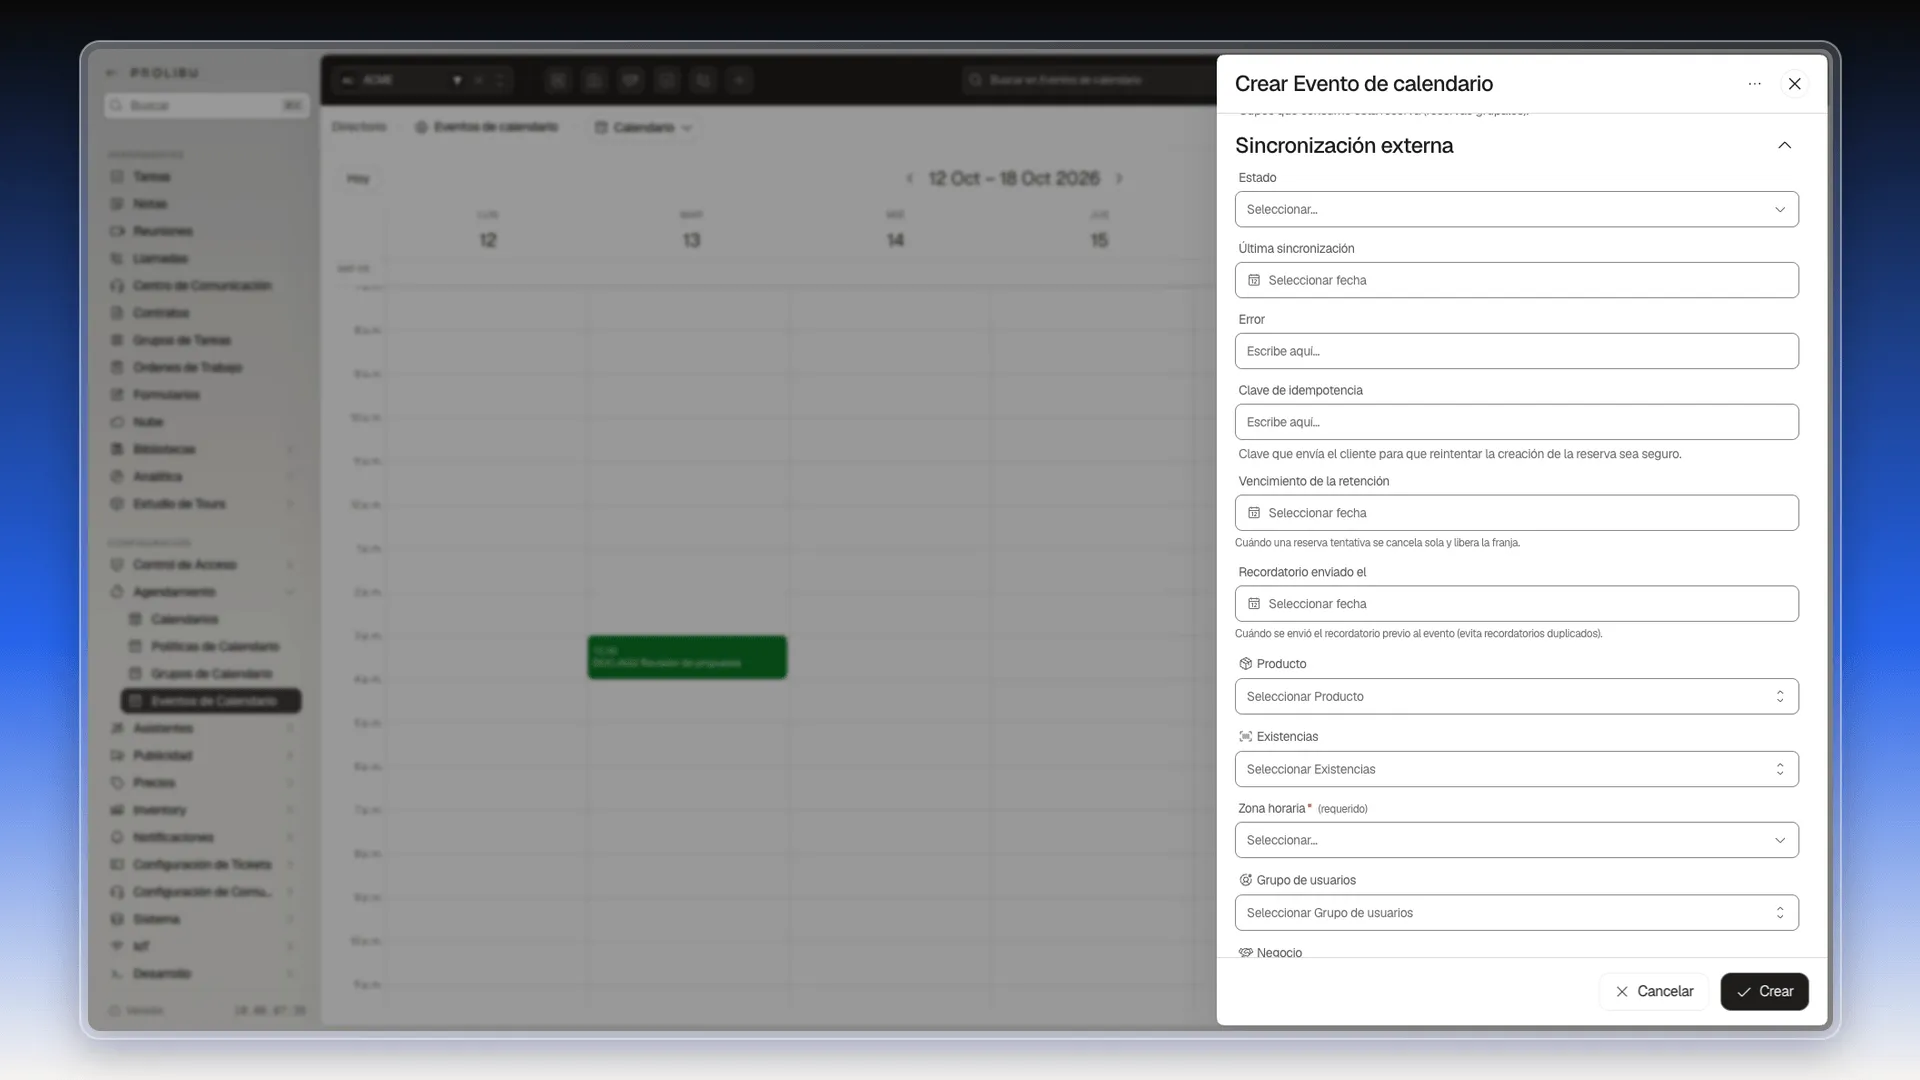Click the Producto box icon label

point(1245,664)
